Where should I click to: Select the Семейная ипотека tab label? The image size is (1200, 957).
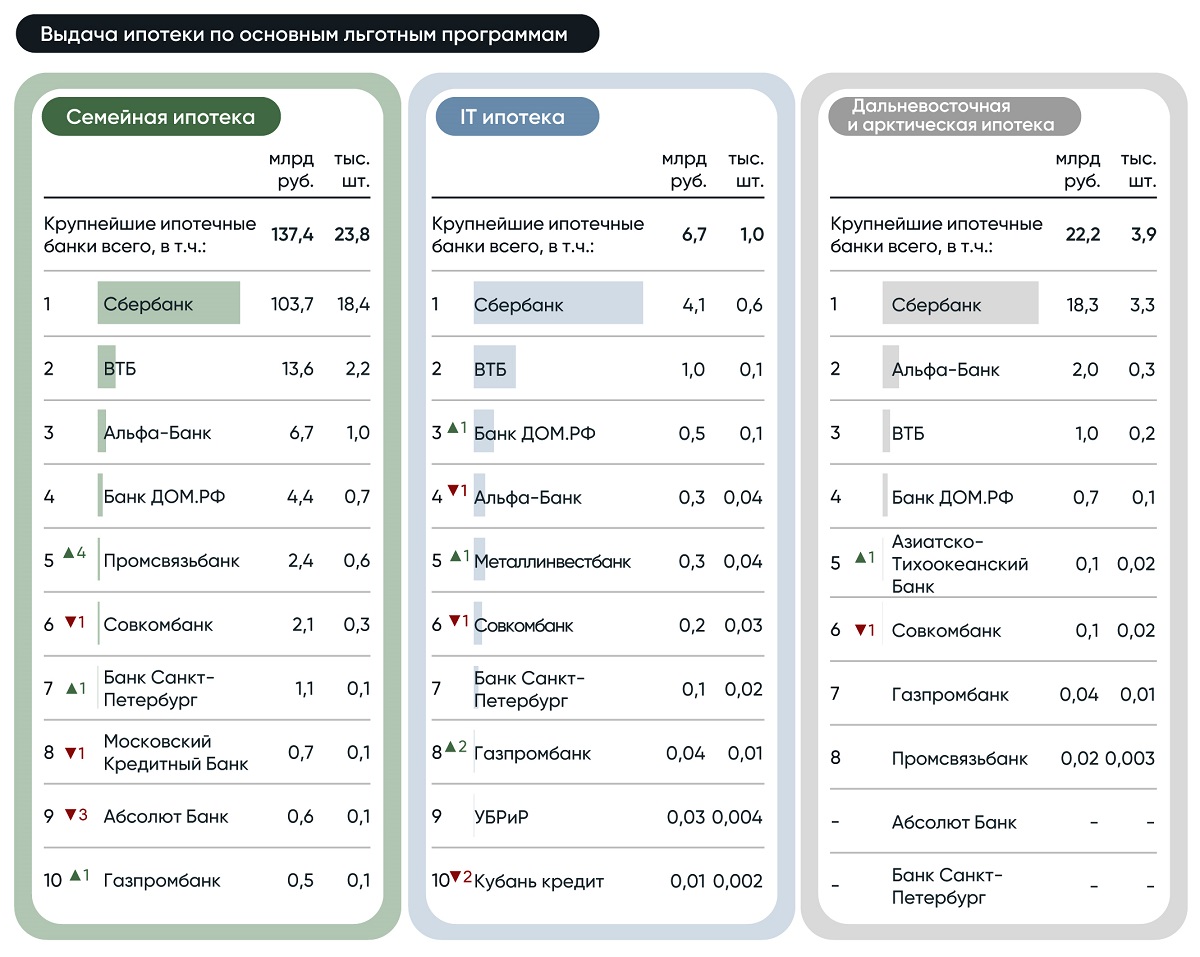pos(160,117)
